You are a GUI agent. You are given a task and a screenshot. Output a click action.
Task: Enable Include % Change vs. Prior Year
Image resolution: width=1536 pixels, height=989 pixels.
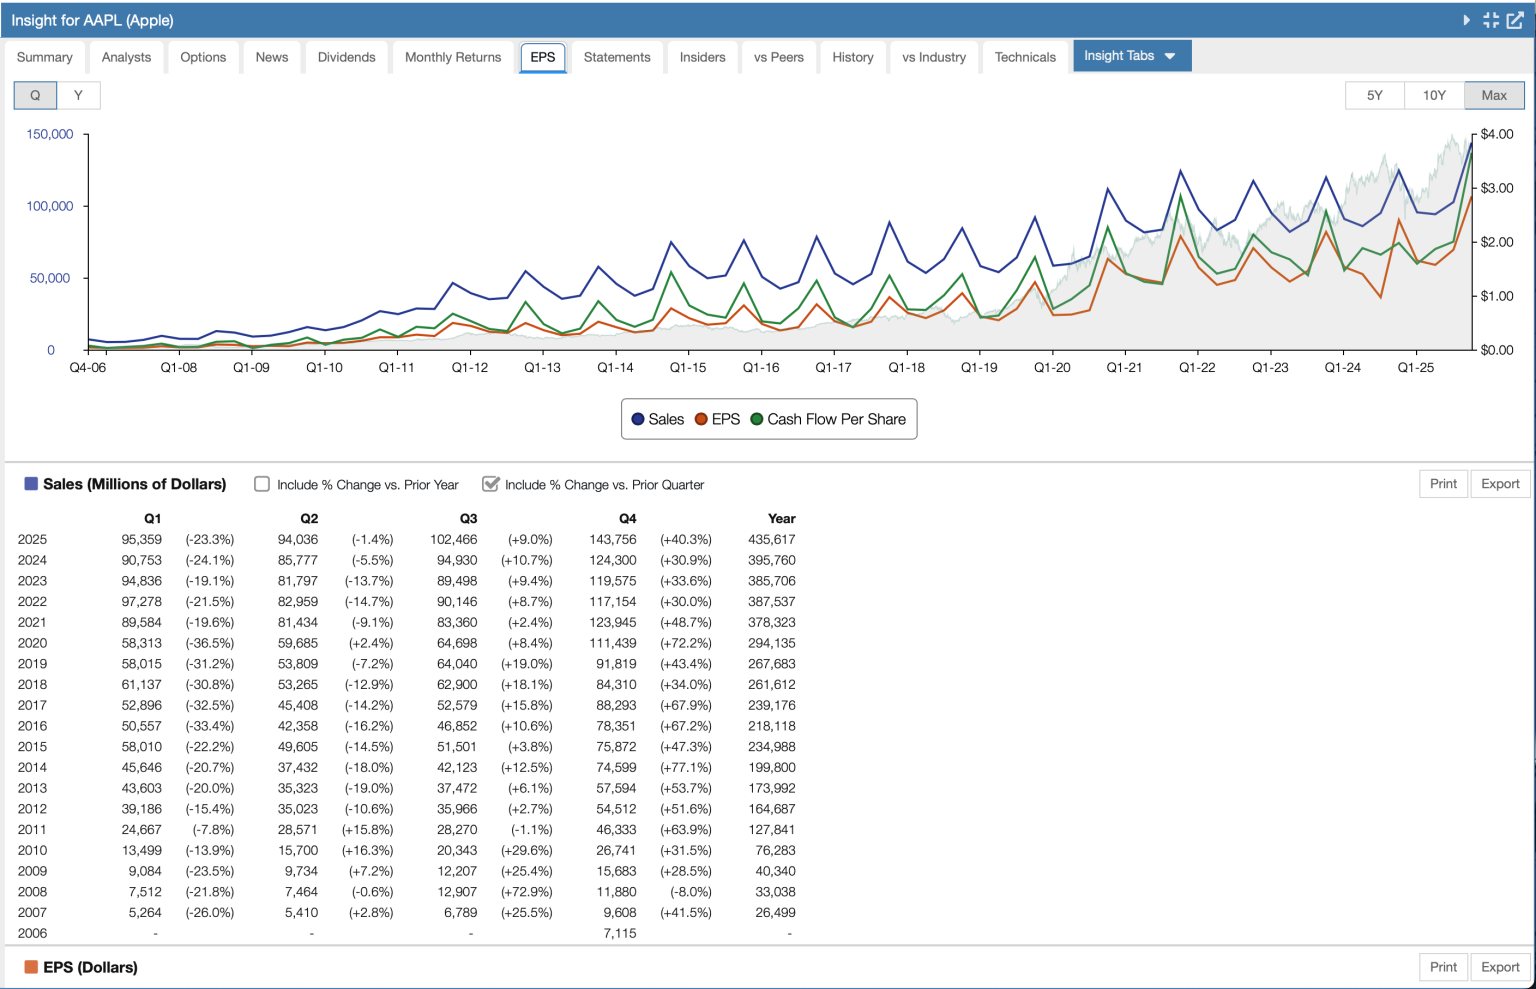[x=262, y=484]
